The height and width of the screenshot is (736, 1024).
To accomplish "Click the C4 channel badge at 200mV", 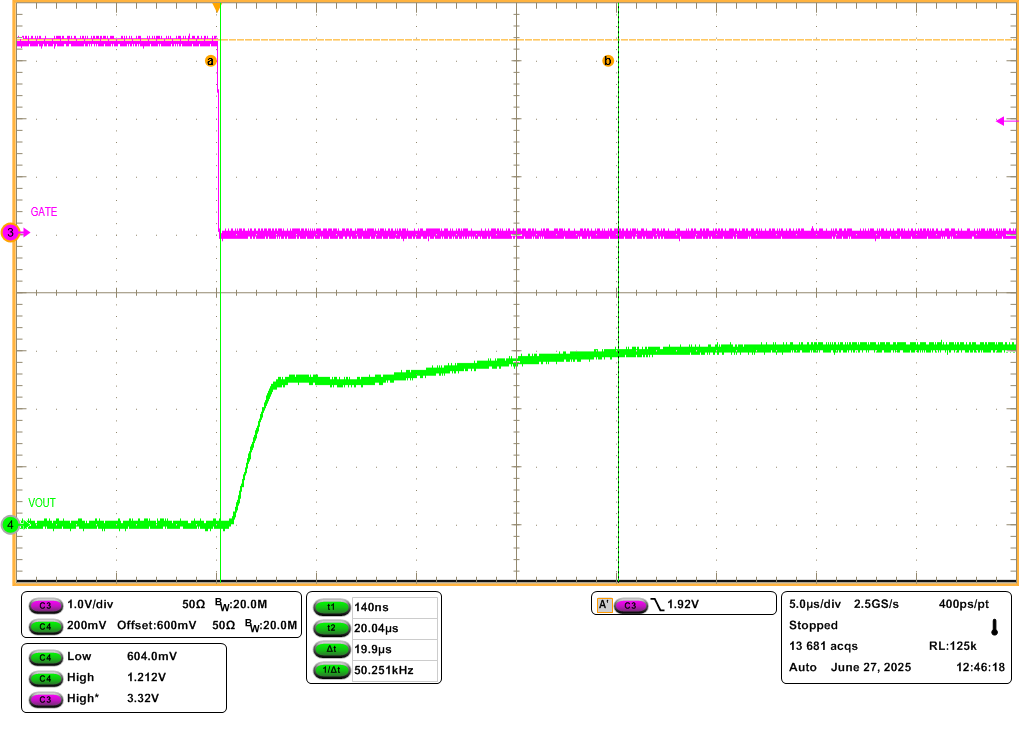I will click(x=45, y=626).
